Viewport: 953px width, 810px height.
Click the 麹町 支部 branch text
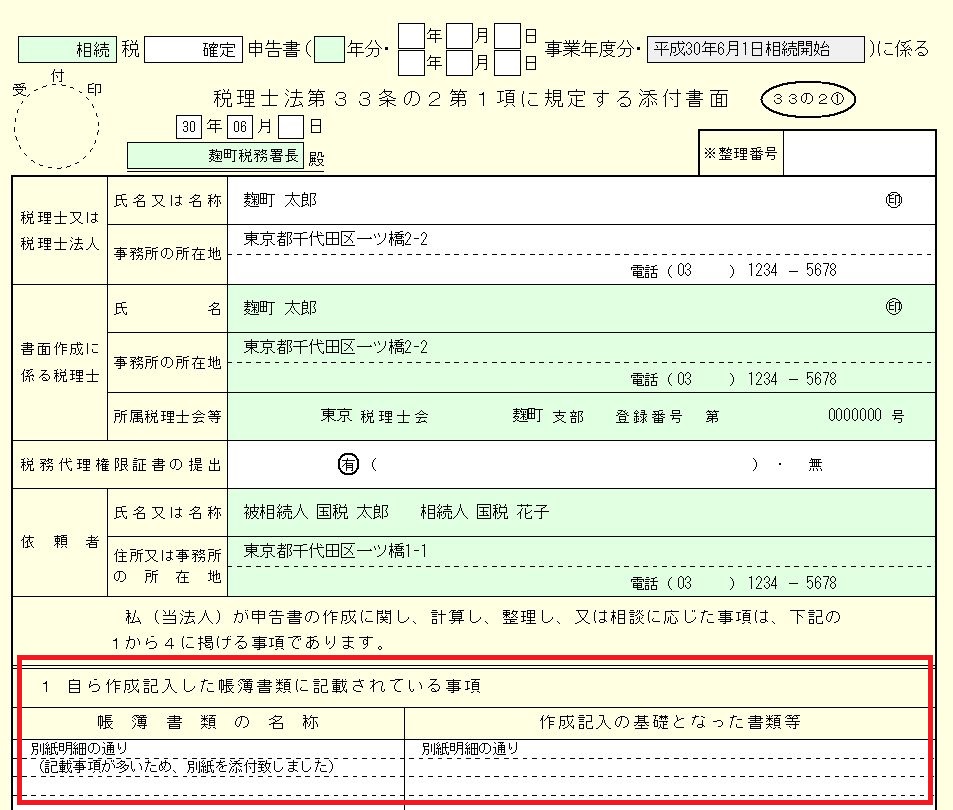click(x=548, y=416)
